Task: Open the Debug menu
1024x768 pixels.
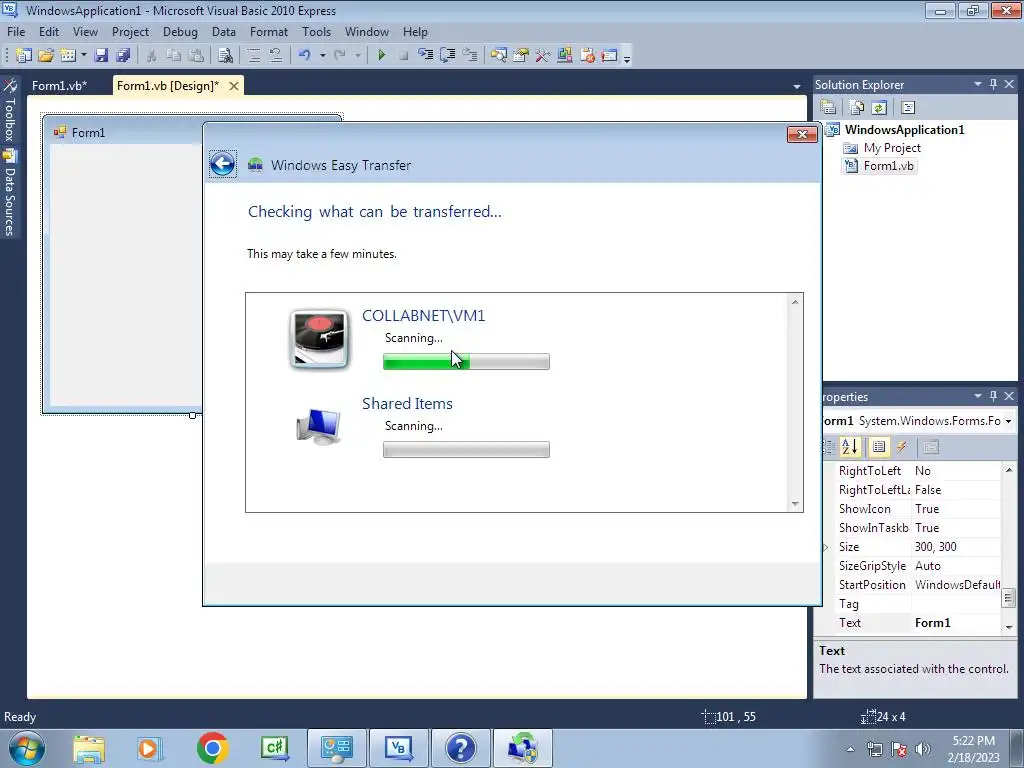Action: coord(180,31)
